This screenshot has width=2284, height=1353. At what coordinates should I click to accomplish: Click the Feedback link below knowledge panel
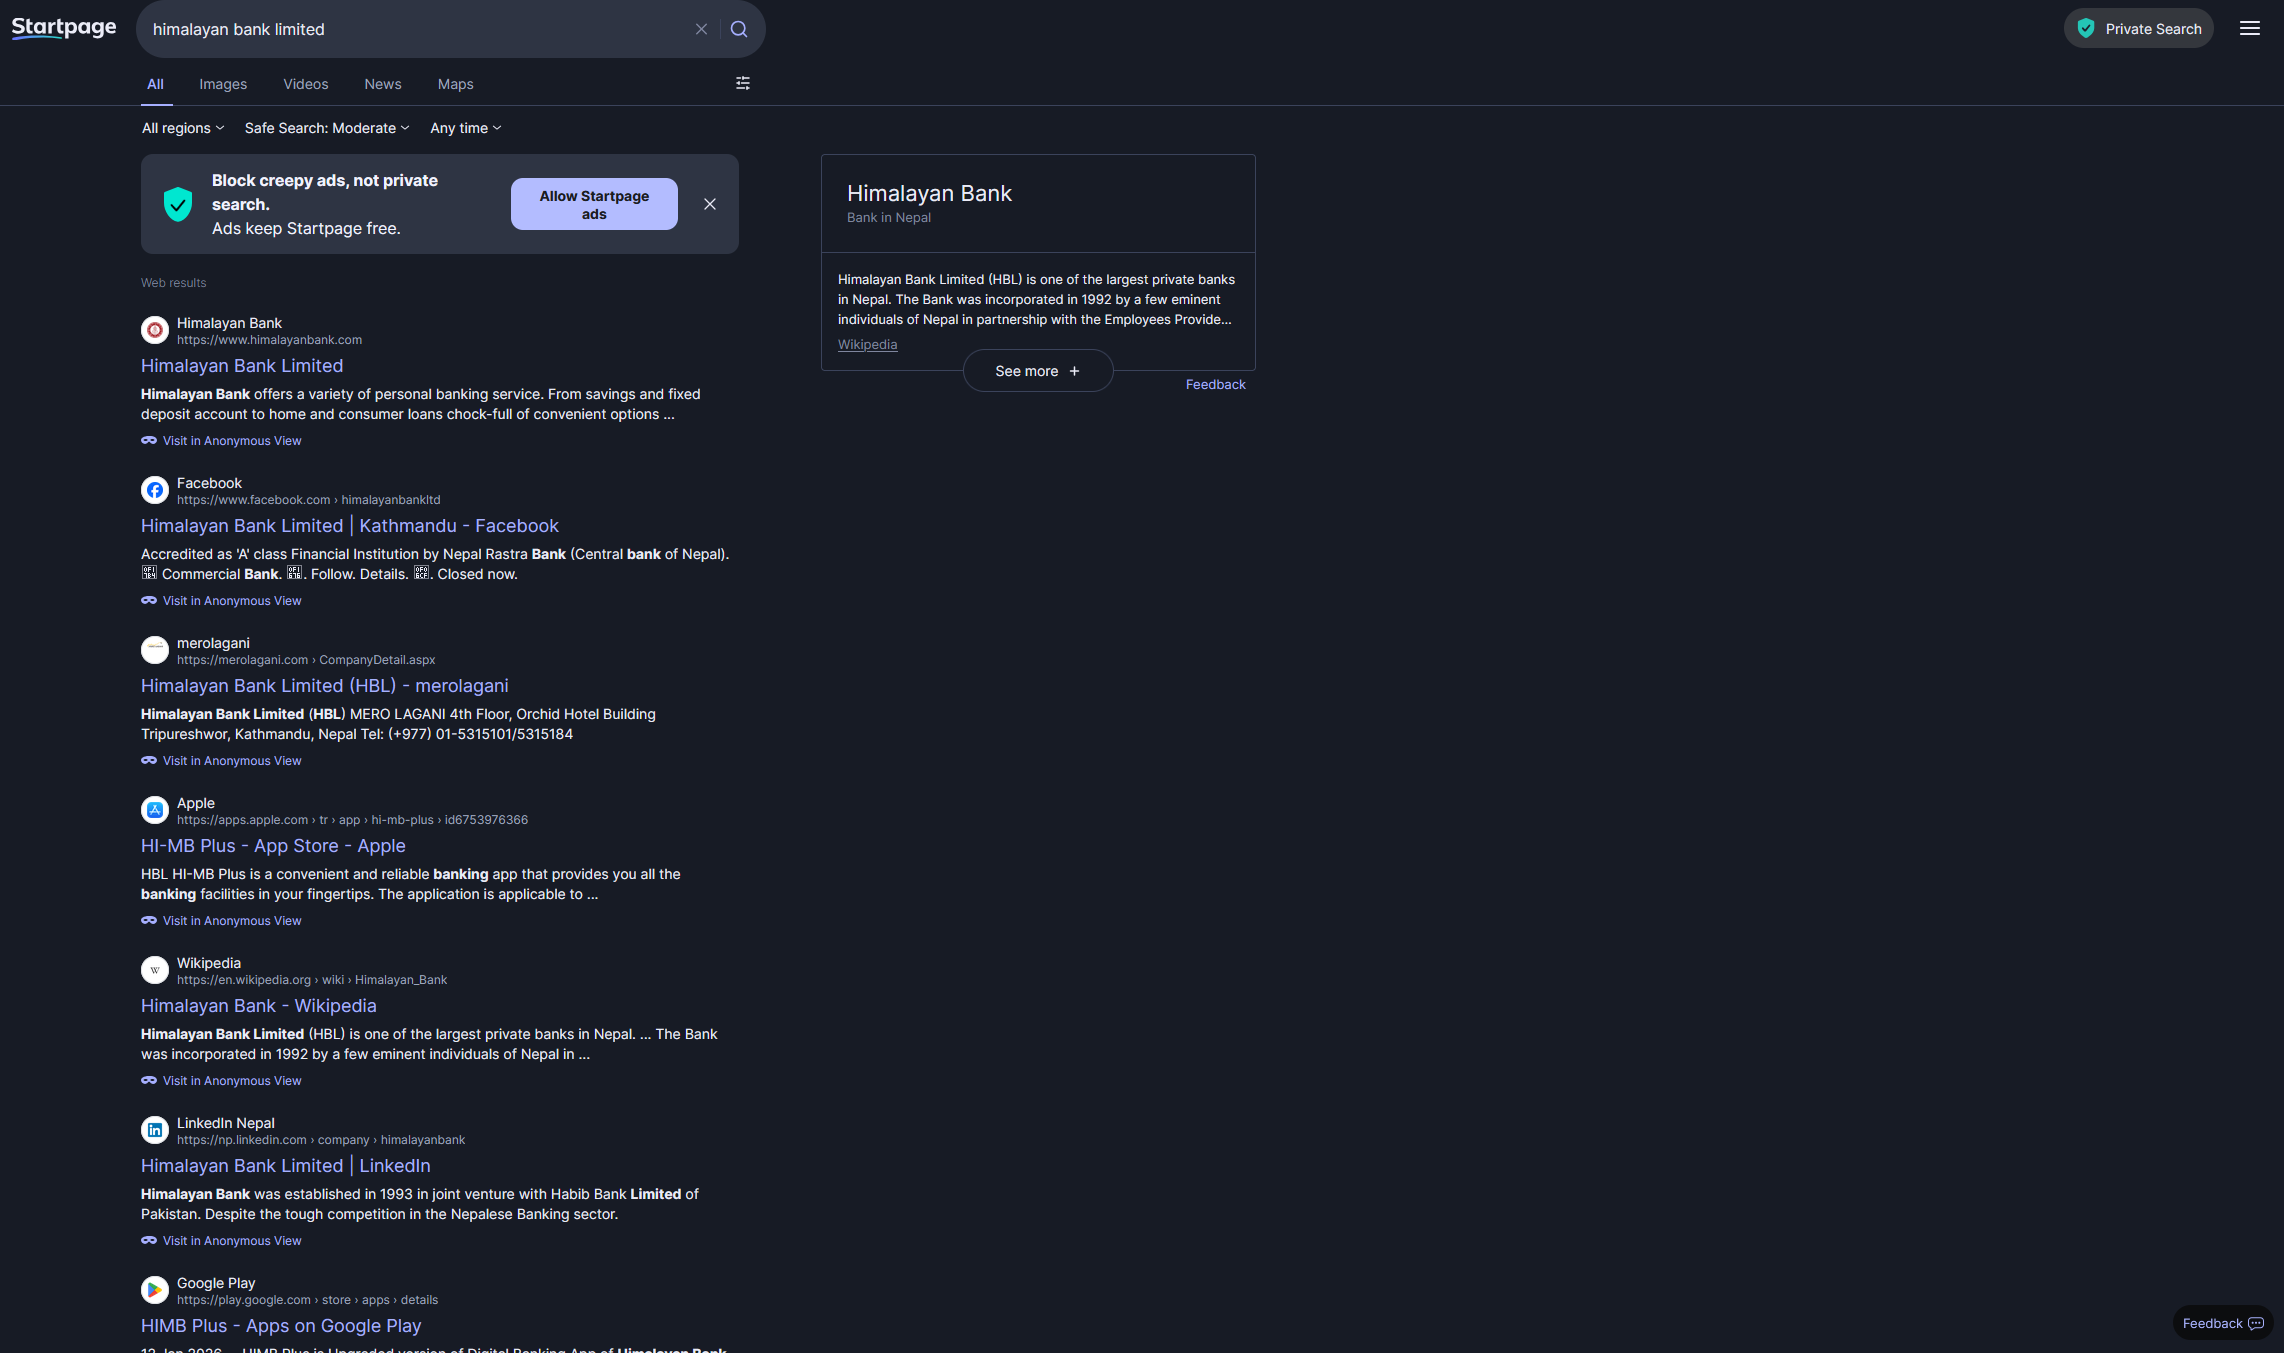1216,385
